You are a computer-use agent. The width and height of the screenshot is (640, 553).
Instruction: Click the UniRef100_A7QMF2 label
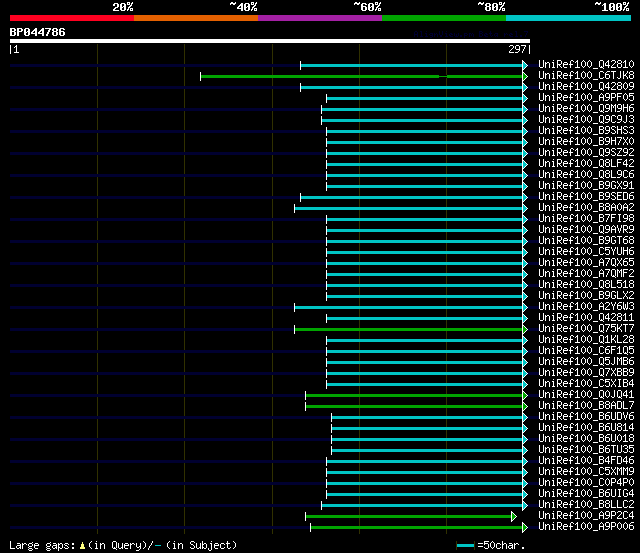pyautogui.click(x=586, y=274)
